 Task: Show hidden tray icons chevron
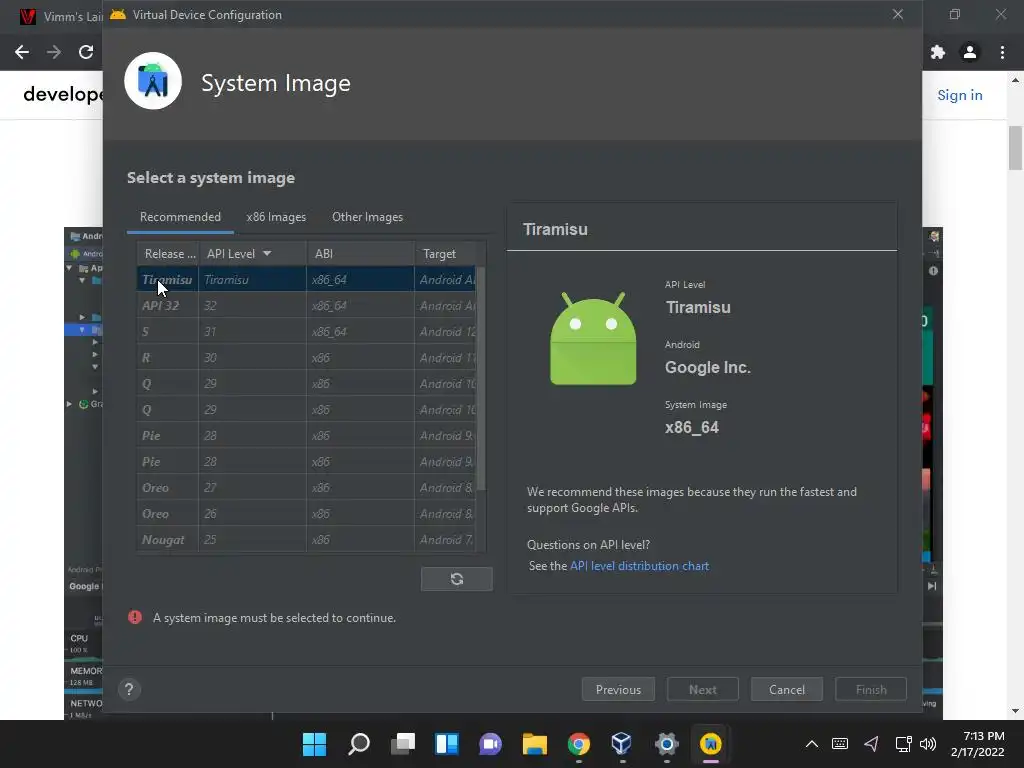[812, 744]
